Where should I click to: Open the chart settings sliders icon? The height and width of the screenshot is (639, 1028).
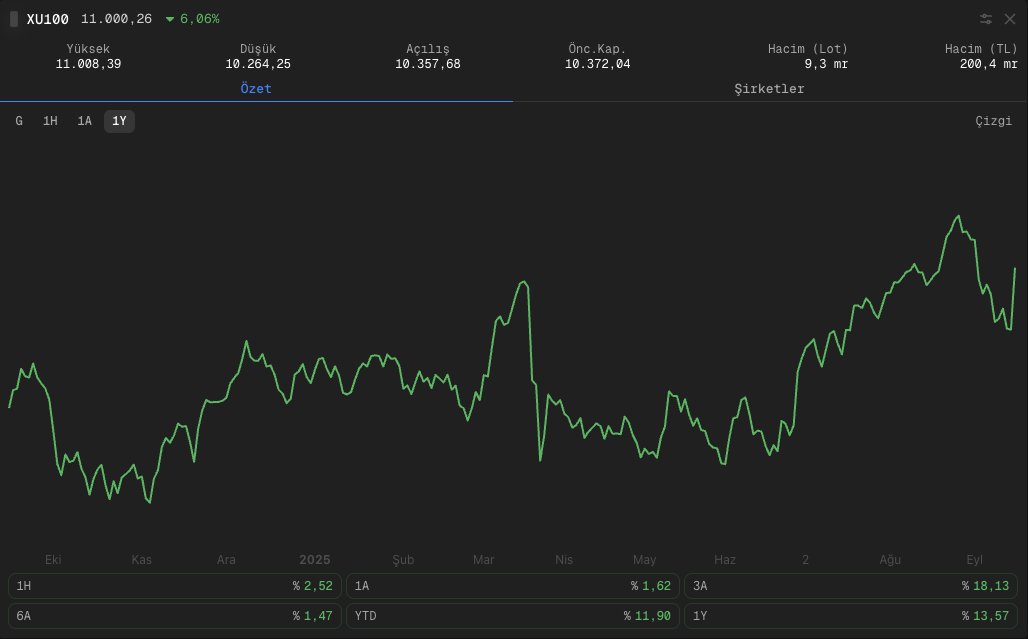click(x=986, y=19)
